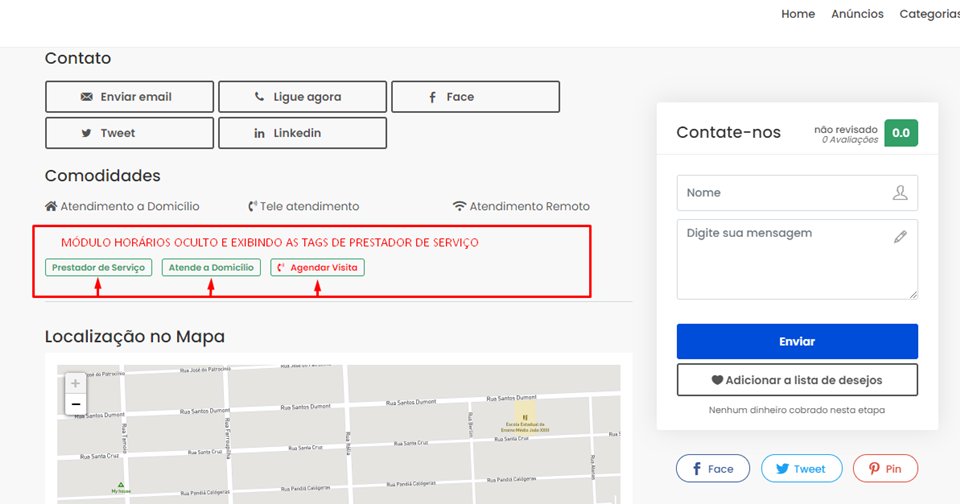Click Adicionar a lista de desejos button
The image size is (960, 504).
click(x=797, y=380)
